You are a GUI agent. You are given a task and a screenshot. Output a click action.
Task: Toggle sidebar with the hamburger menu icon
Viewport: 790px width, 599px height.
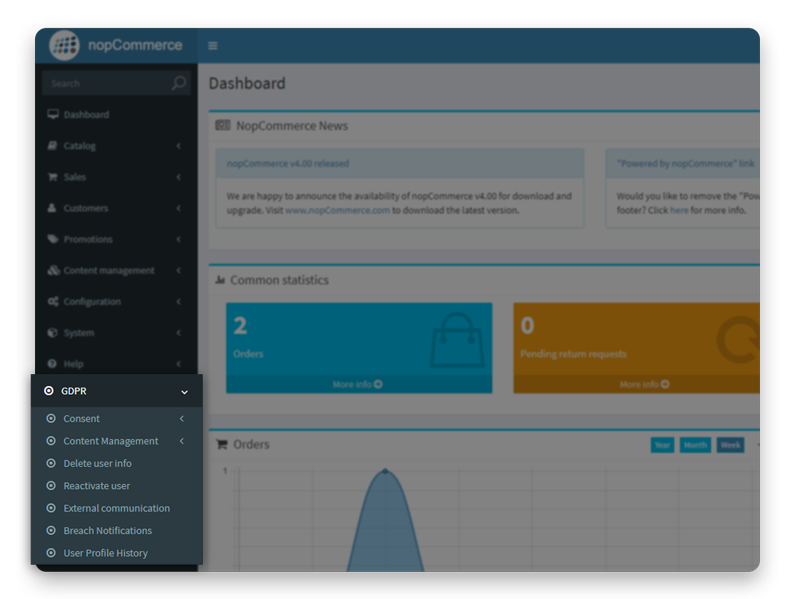(213, 46)
